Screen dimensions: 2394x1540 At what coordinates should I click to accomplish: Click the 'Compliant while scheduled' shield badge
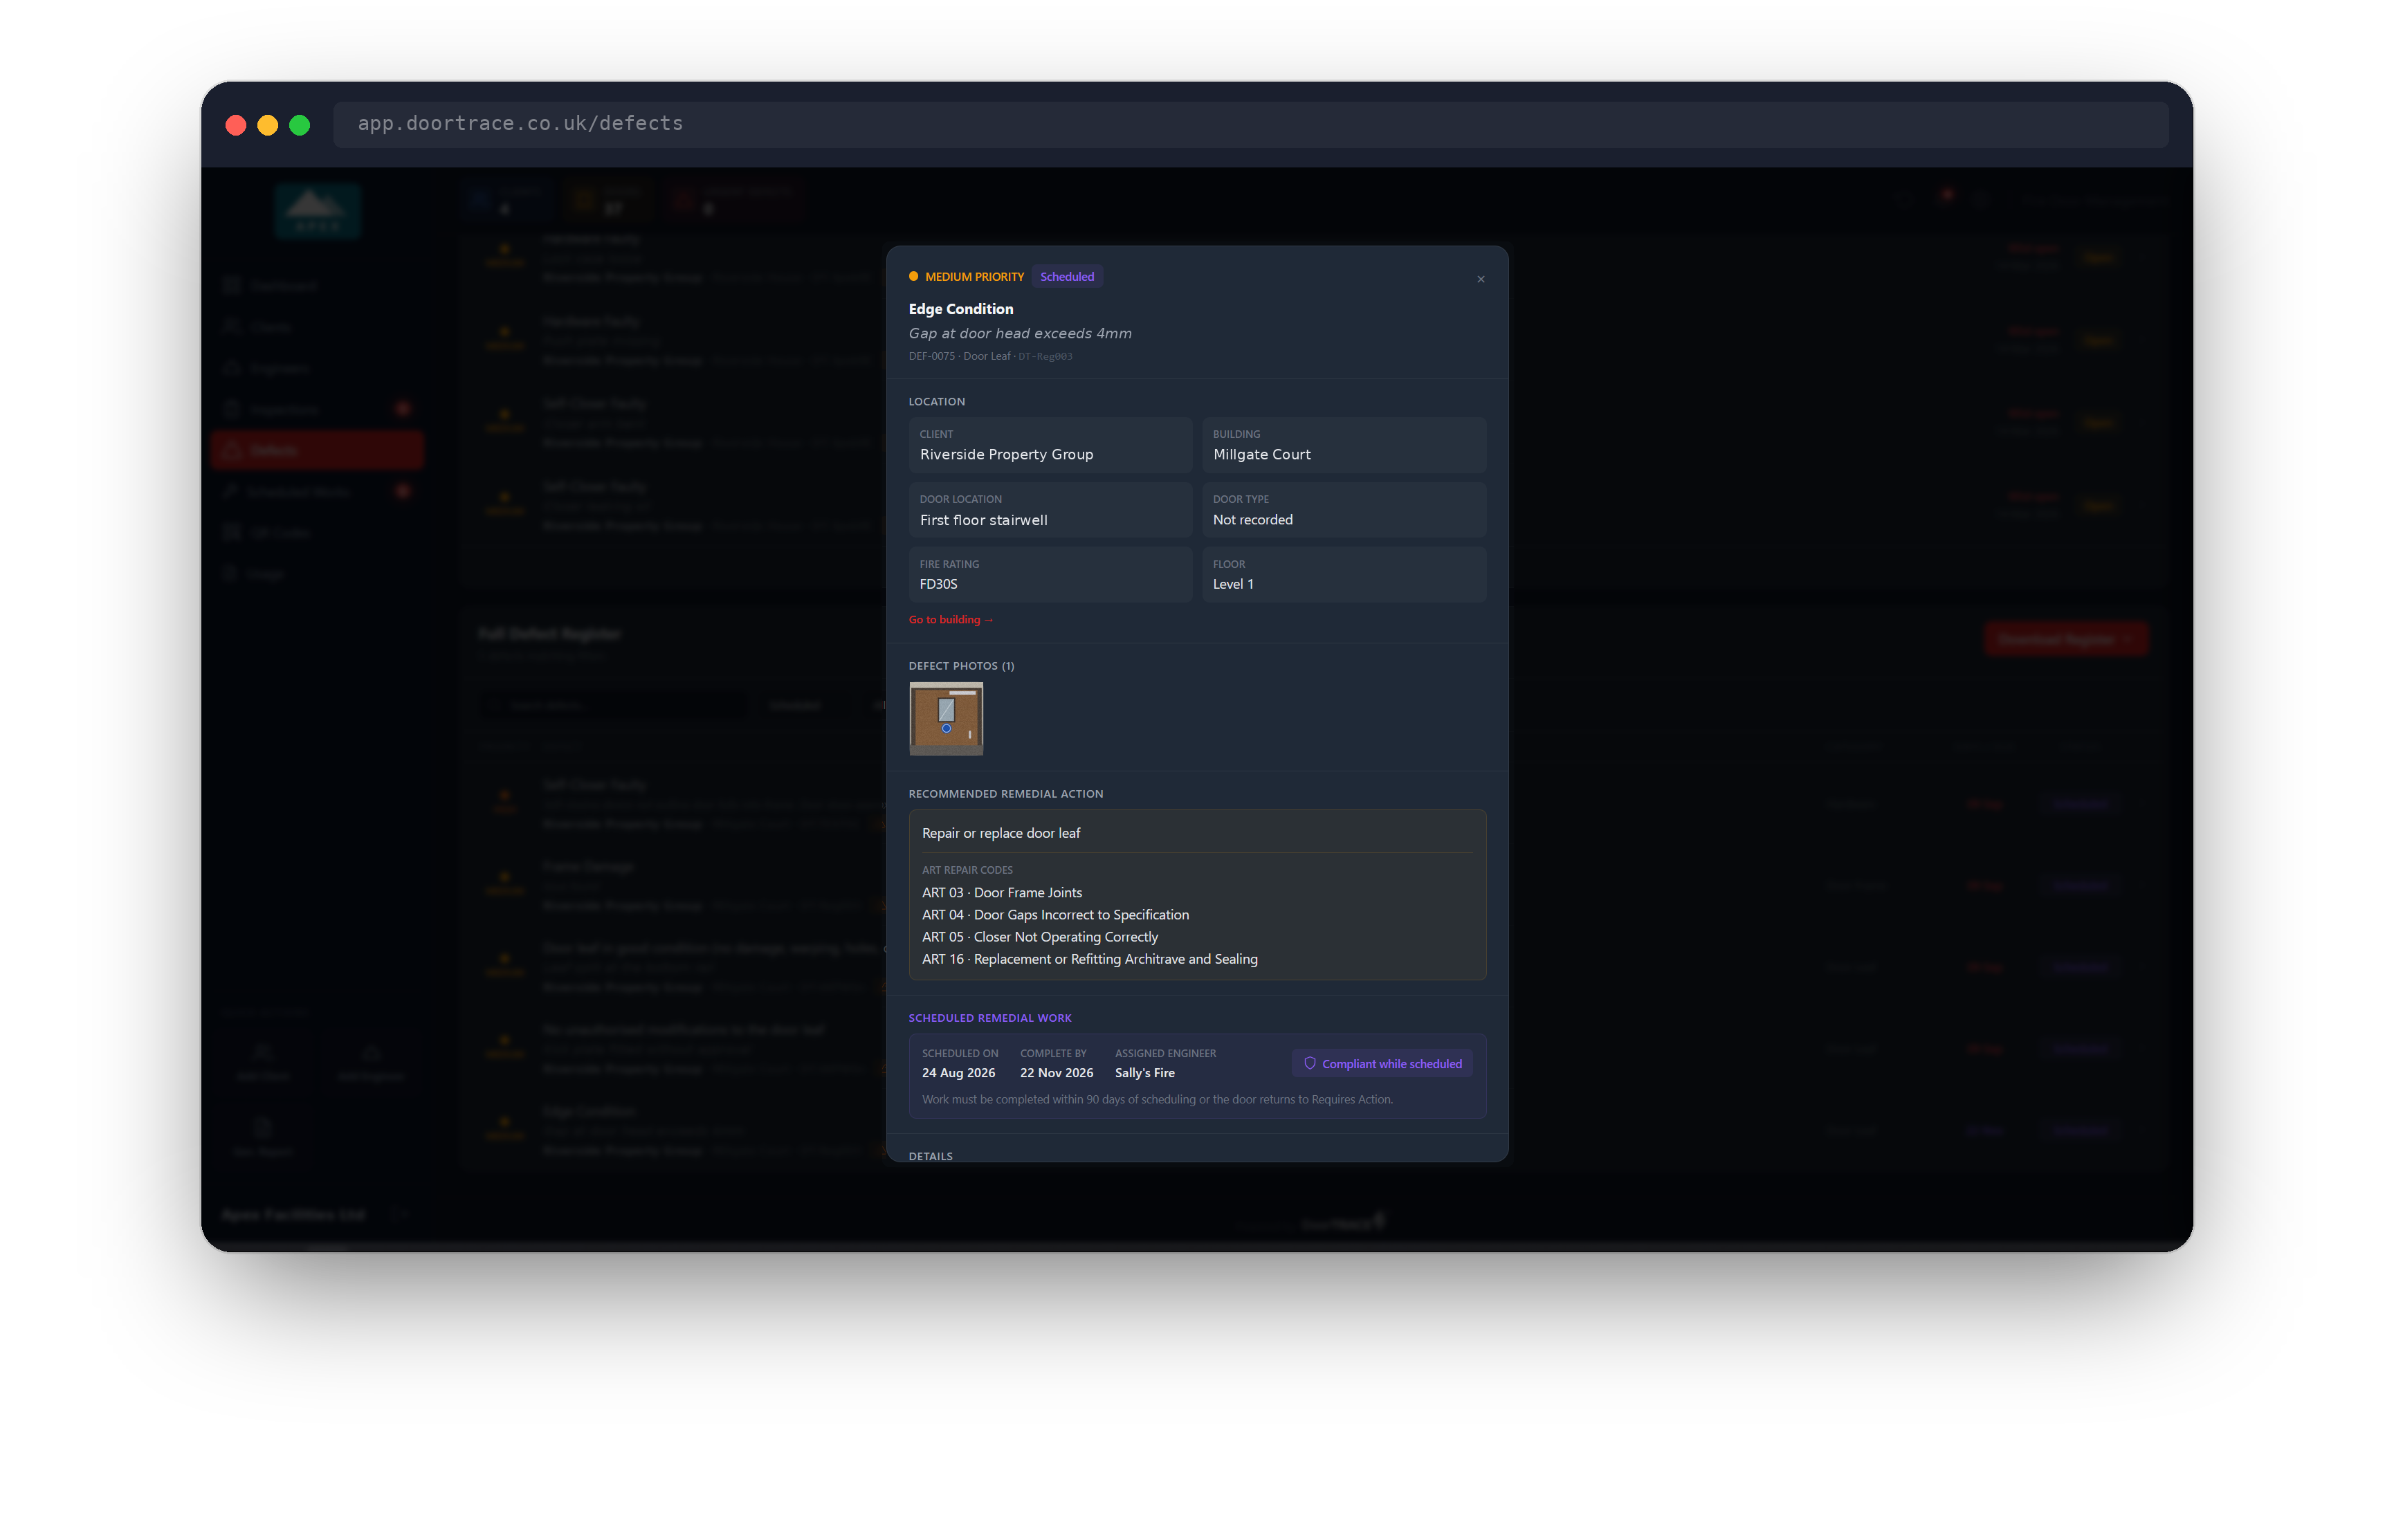(1382, 1064)
